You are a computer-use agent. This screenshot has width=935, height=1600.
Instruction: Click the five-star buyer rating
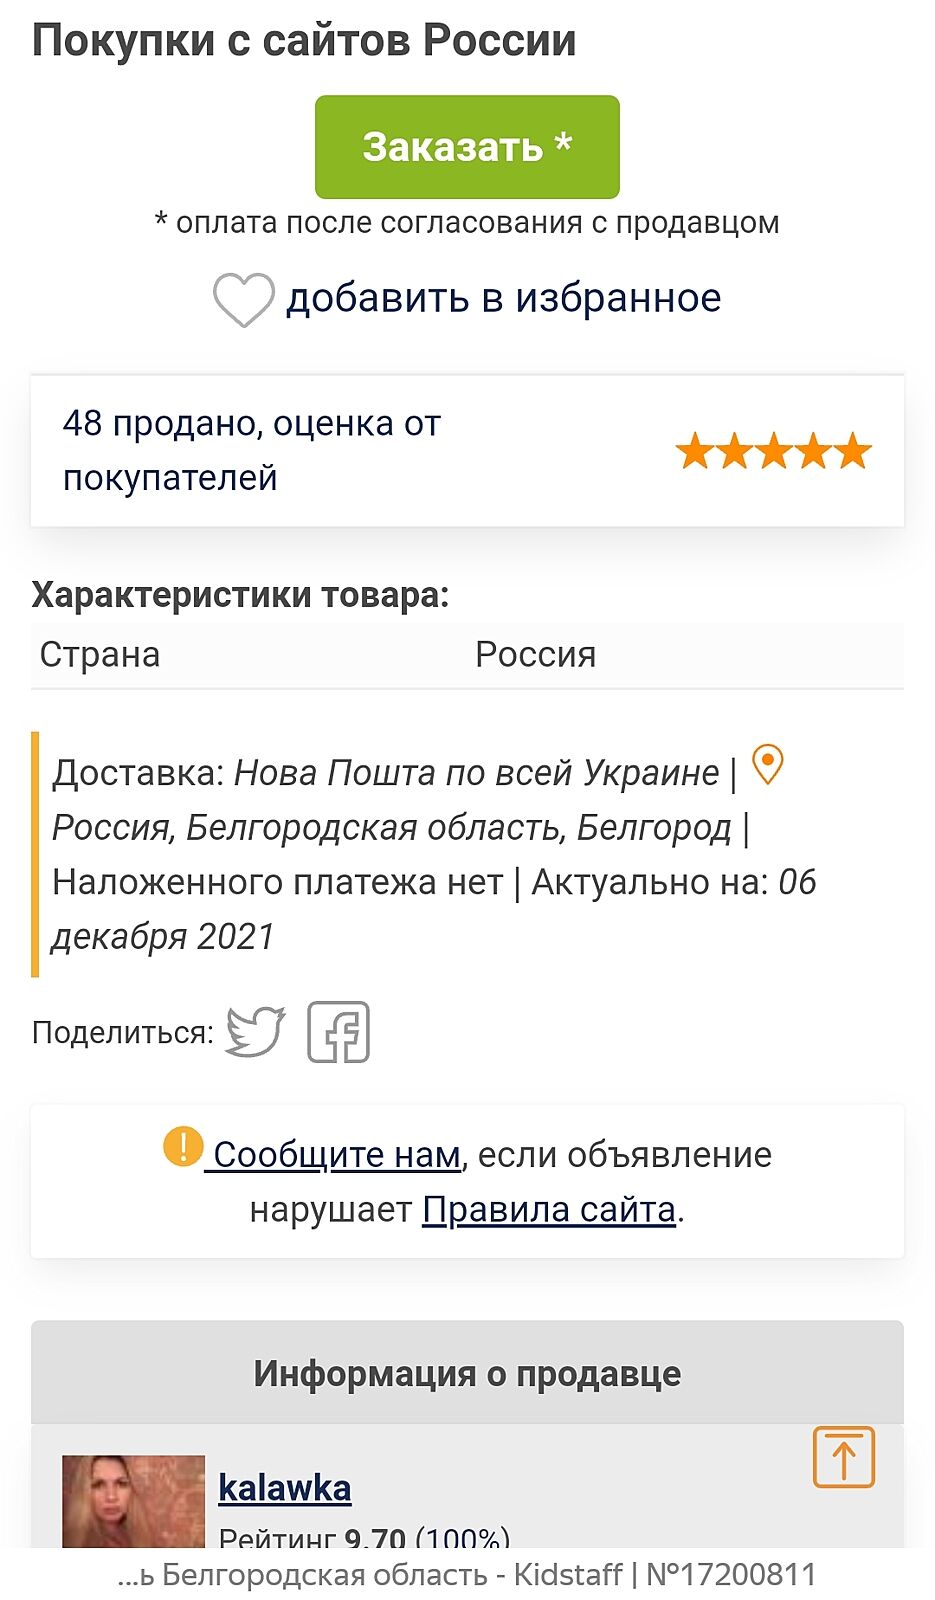tap(773, 451)
